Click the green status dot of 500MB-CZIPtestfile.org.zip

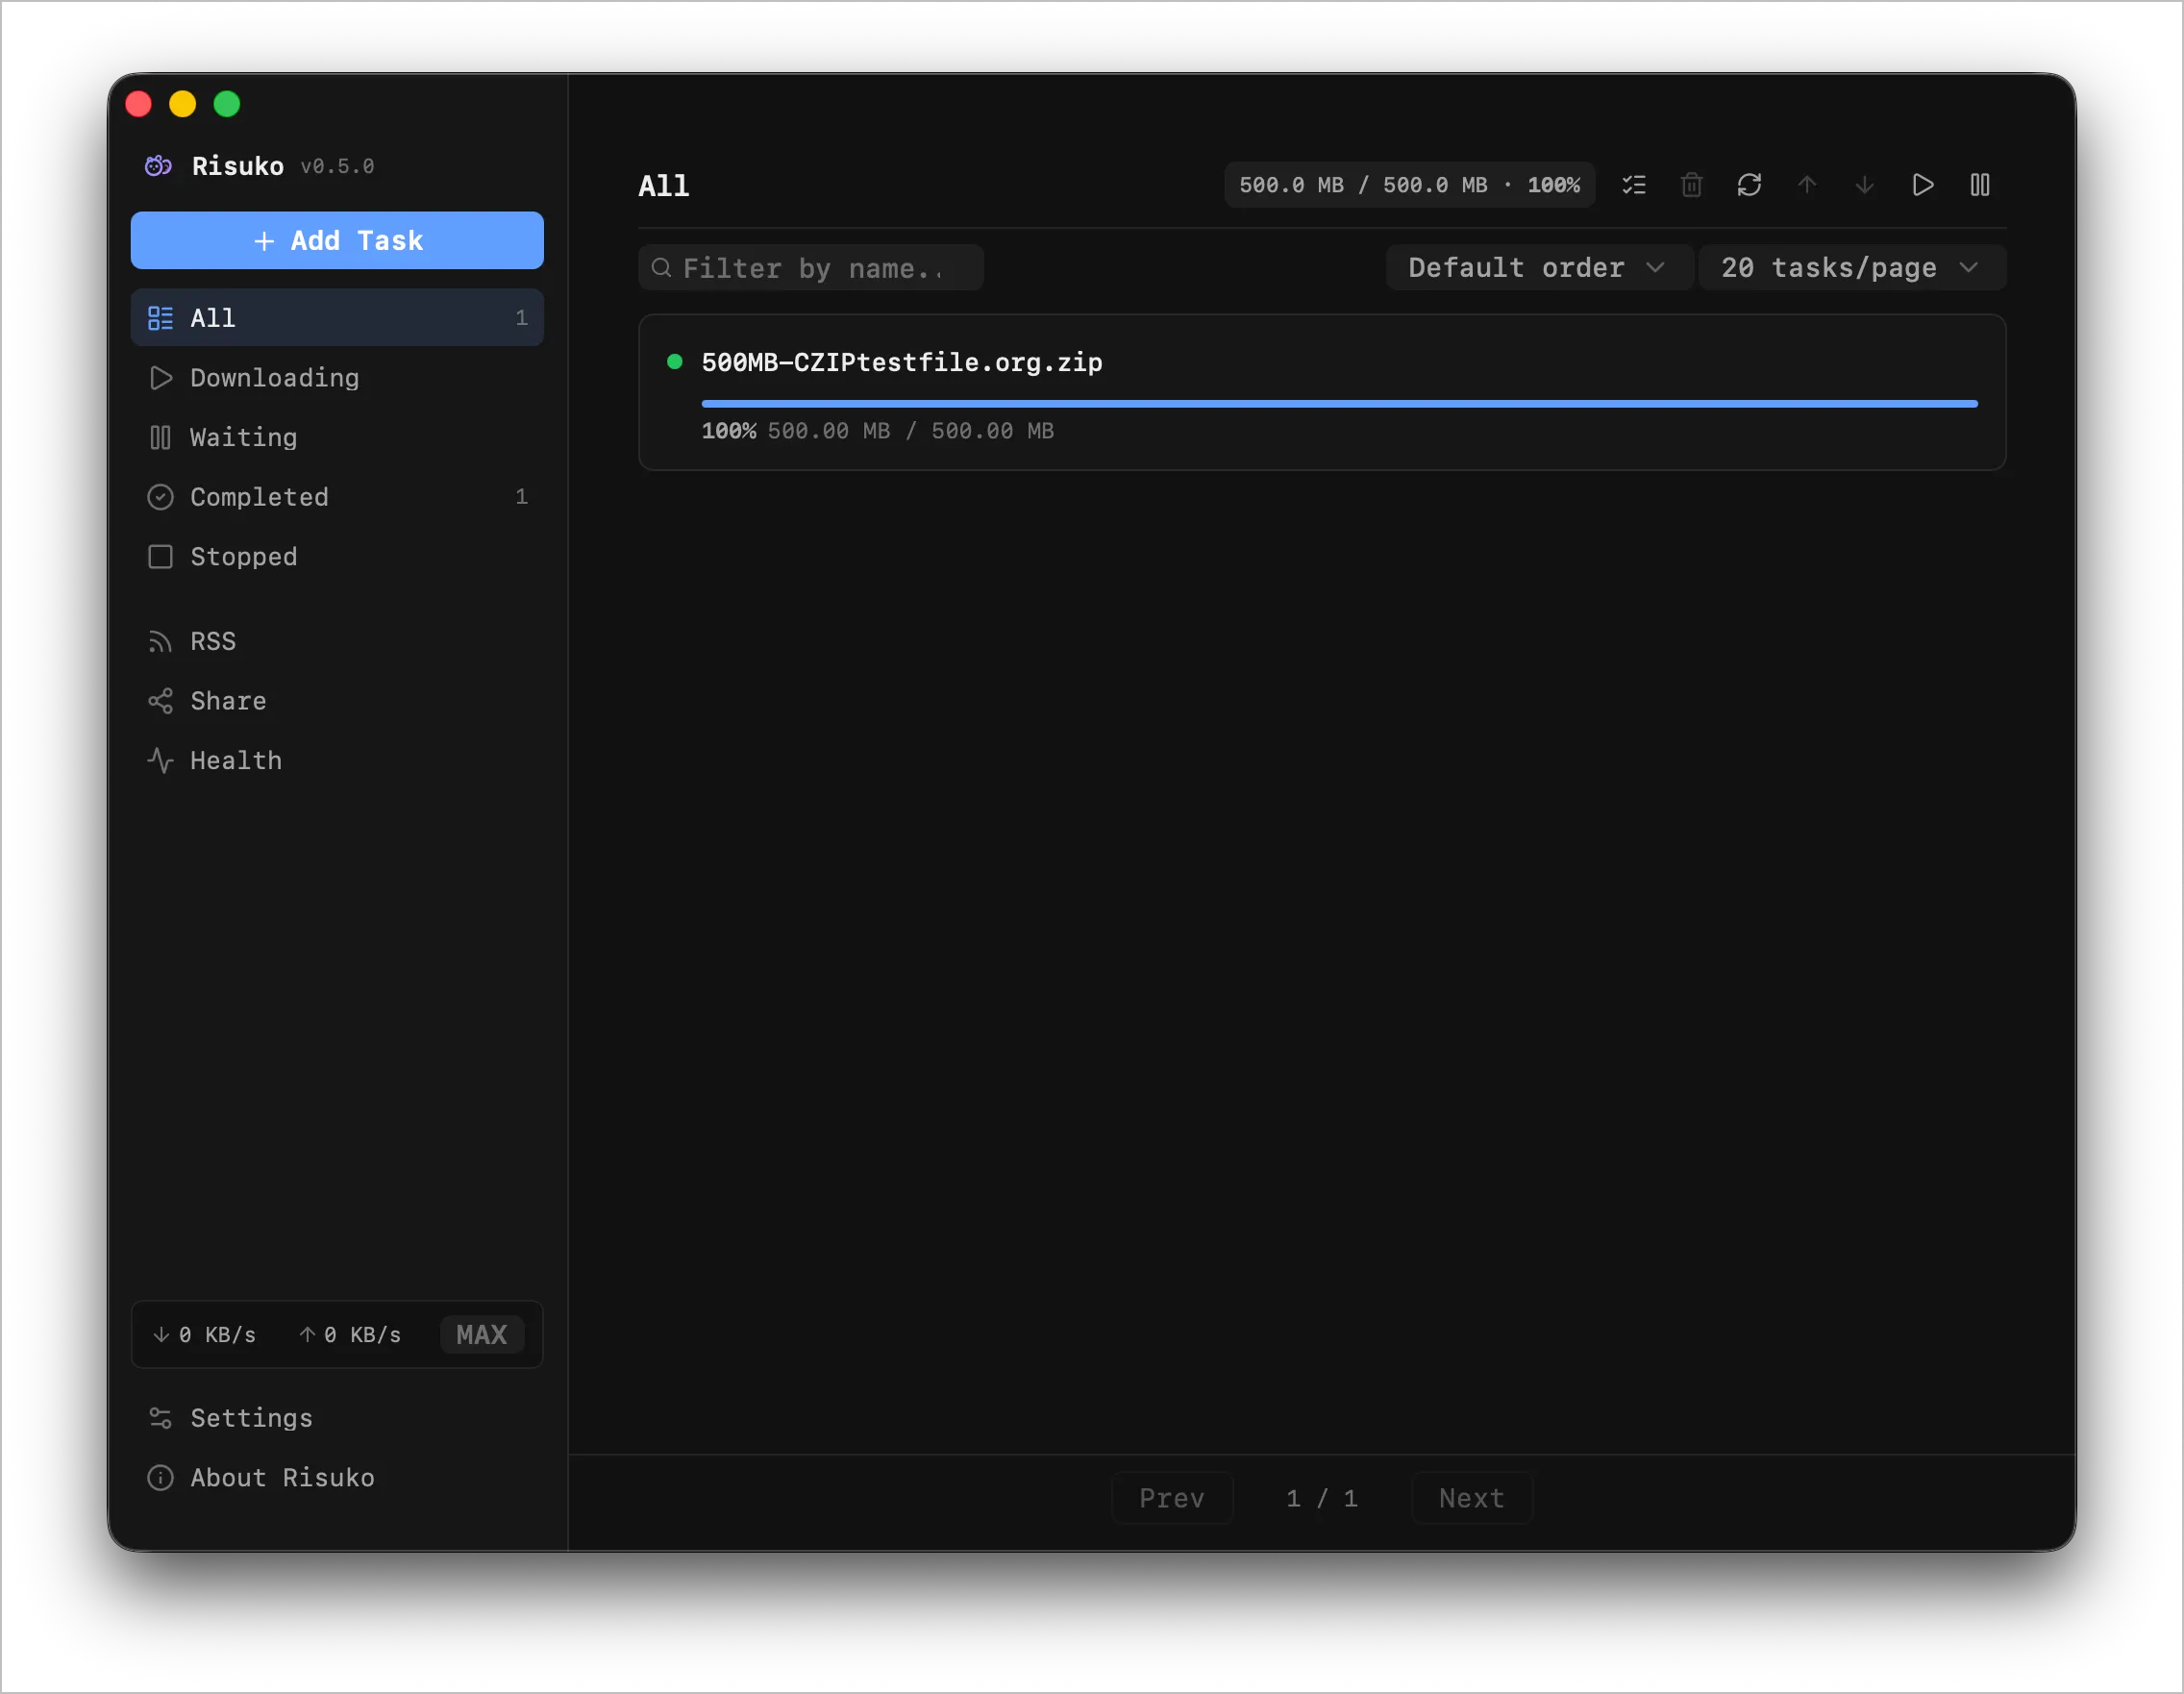pyautogui.click(x=675, y=362)
